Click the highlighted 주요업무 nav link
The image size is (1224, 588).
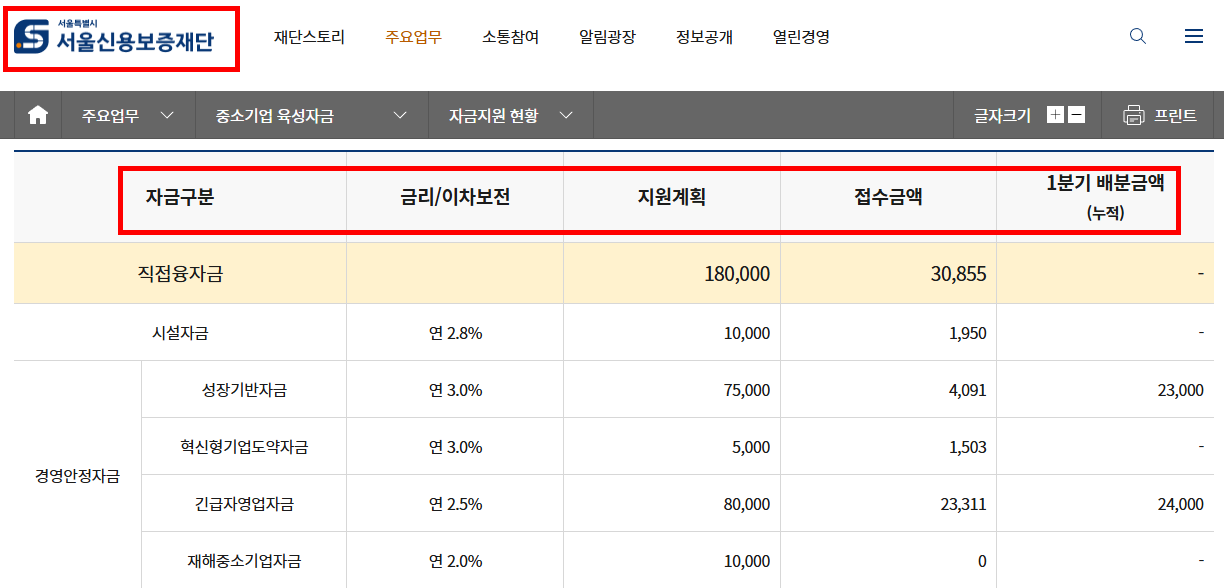[413, 36]
